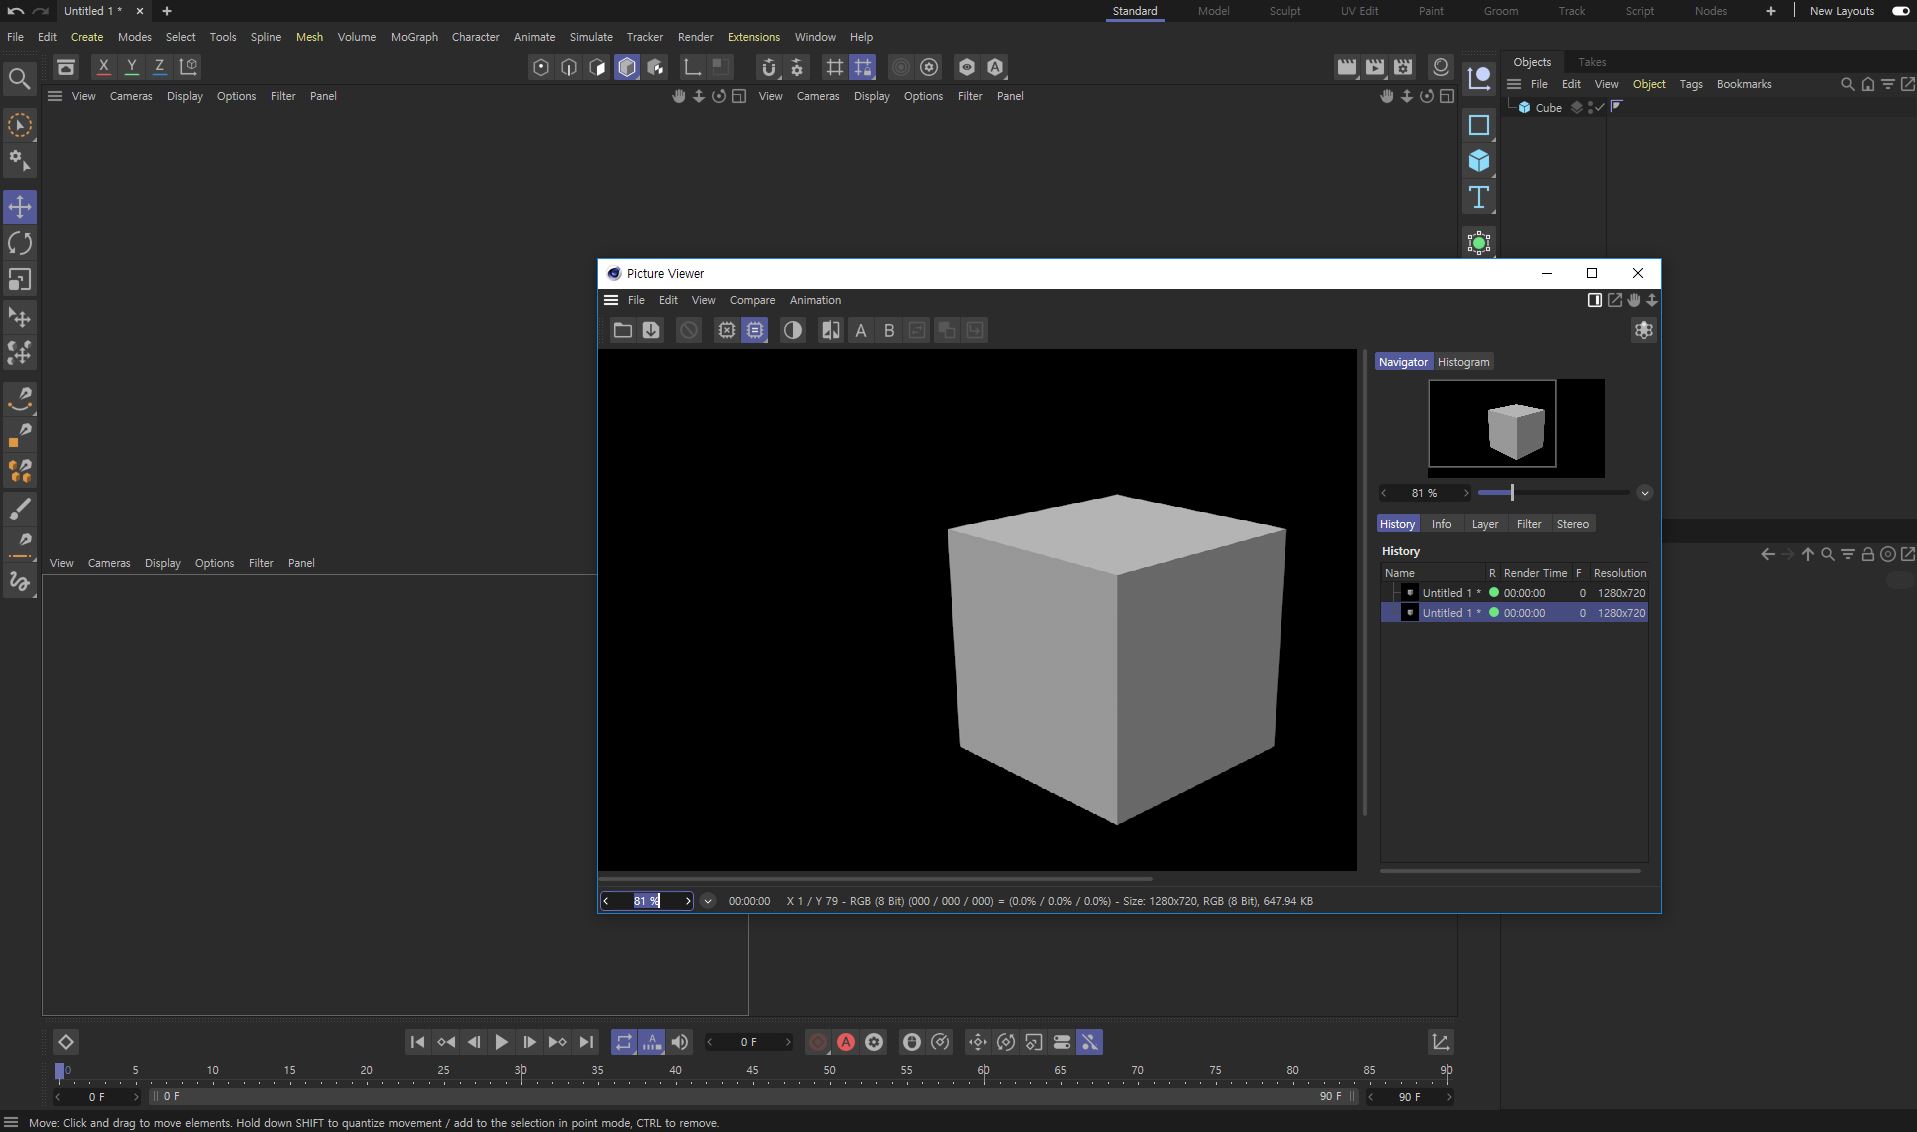Screen dimensions: 1917x1132
Task: Click the Save image icon in Picture Viewer
Action: pos(651,330)
